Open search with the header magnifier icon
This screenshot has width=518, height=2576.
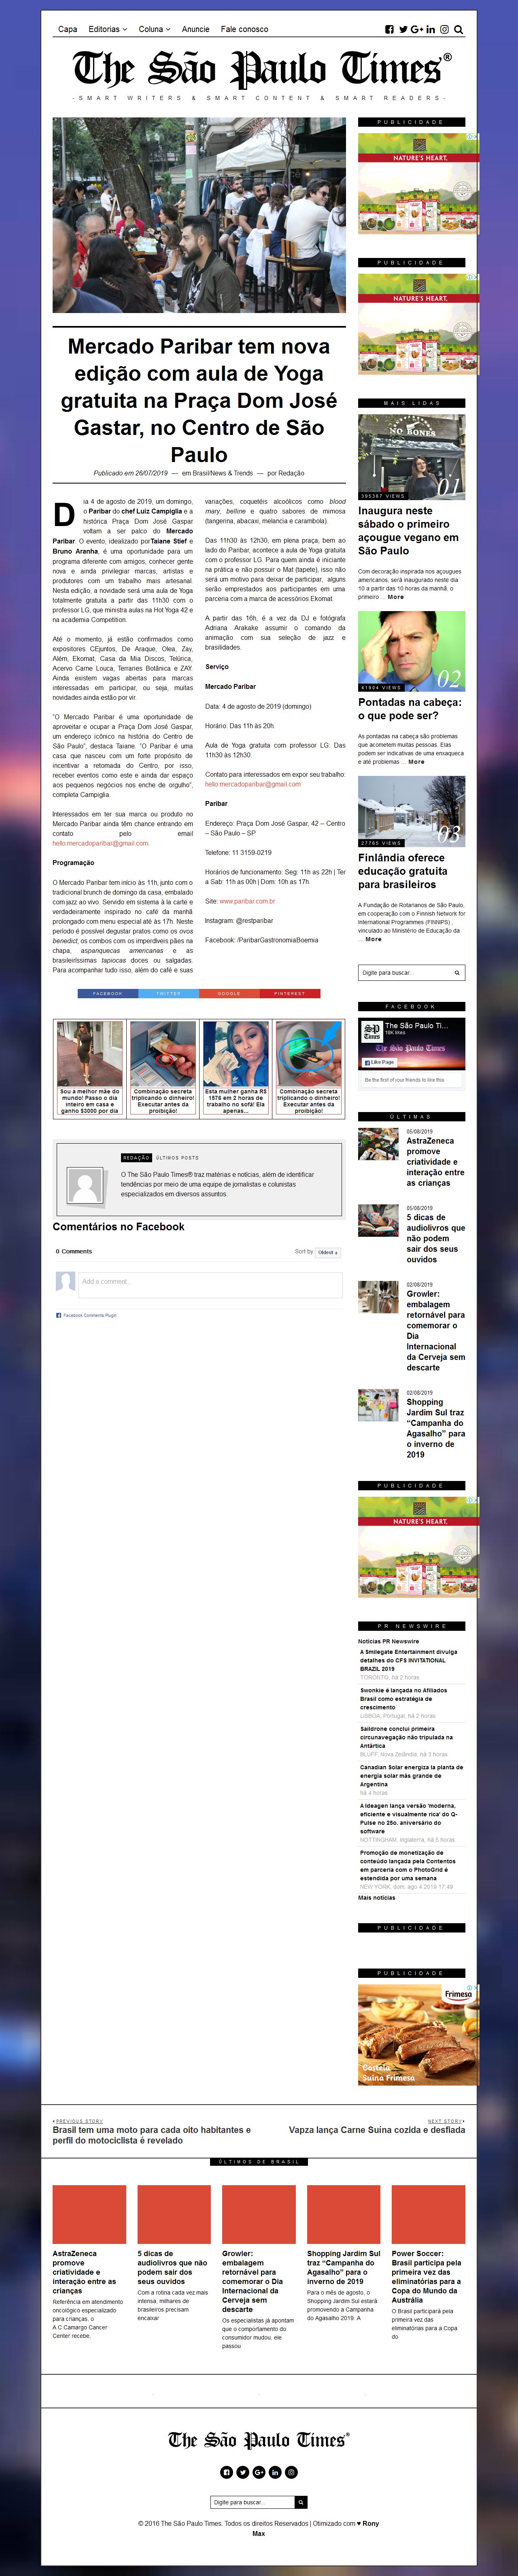point(459,30)
